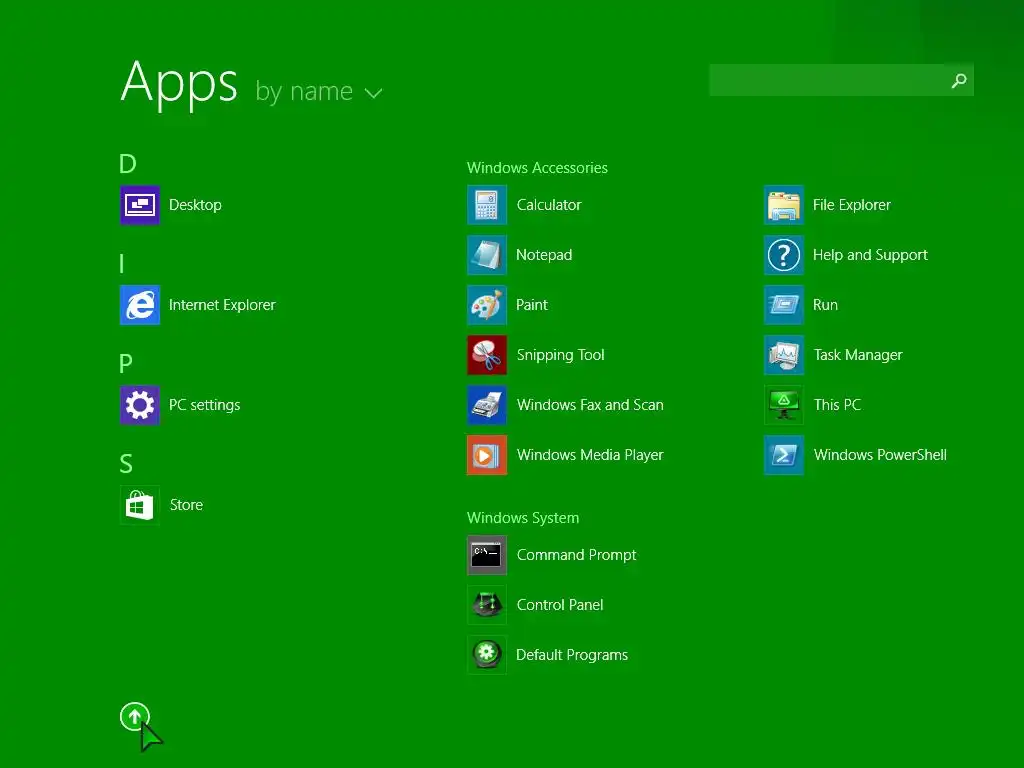Click the 'Windows Fax and Scan' label
Viewport: 1024px width, 768px height.
click(x=590, y=405)
